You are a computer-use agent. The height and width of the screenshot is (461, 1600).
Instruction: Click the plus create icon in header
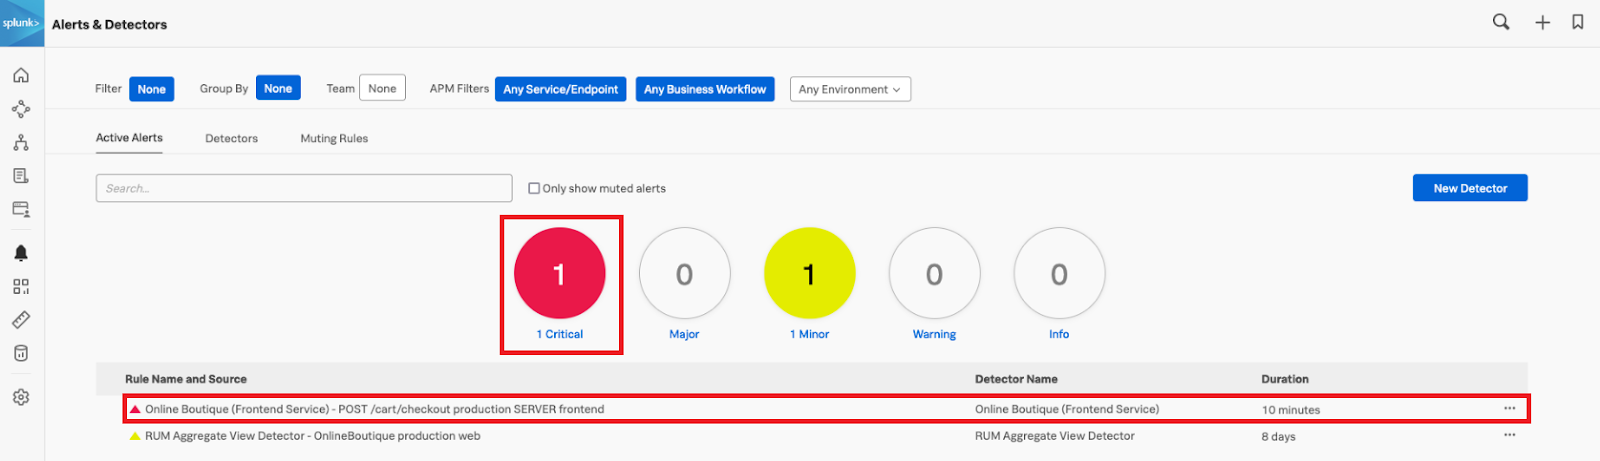click(1543, 22)
